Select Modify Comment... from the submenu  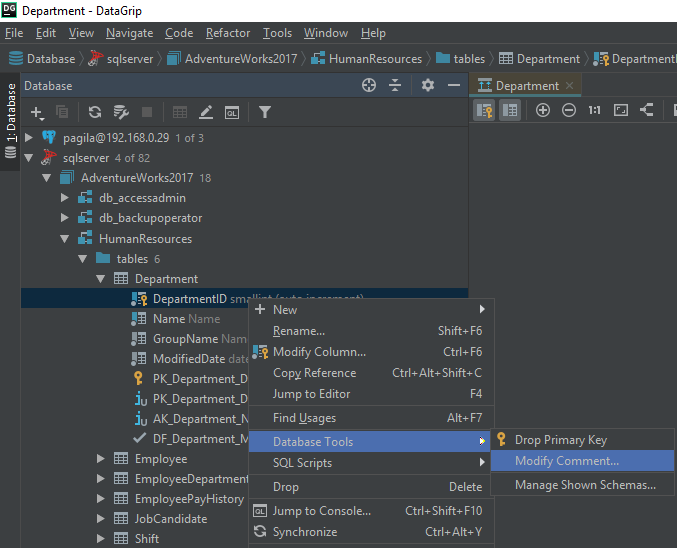point(566,461)
